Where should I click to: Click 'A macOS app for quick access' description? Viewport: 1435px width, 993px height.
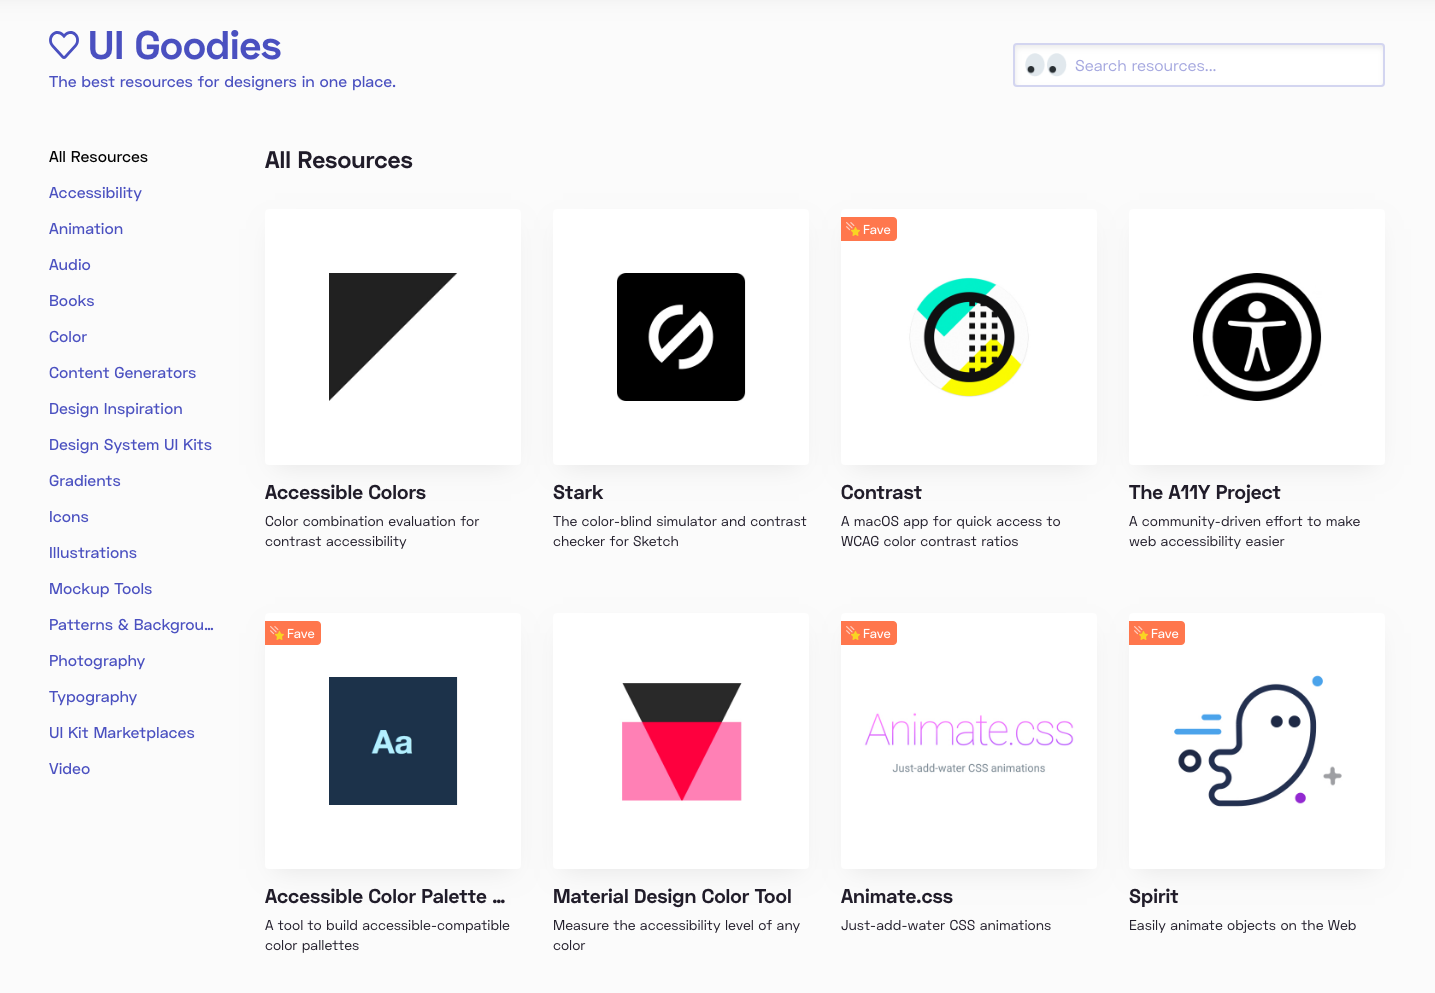[x=950, y=531]
